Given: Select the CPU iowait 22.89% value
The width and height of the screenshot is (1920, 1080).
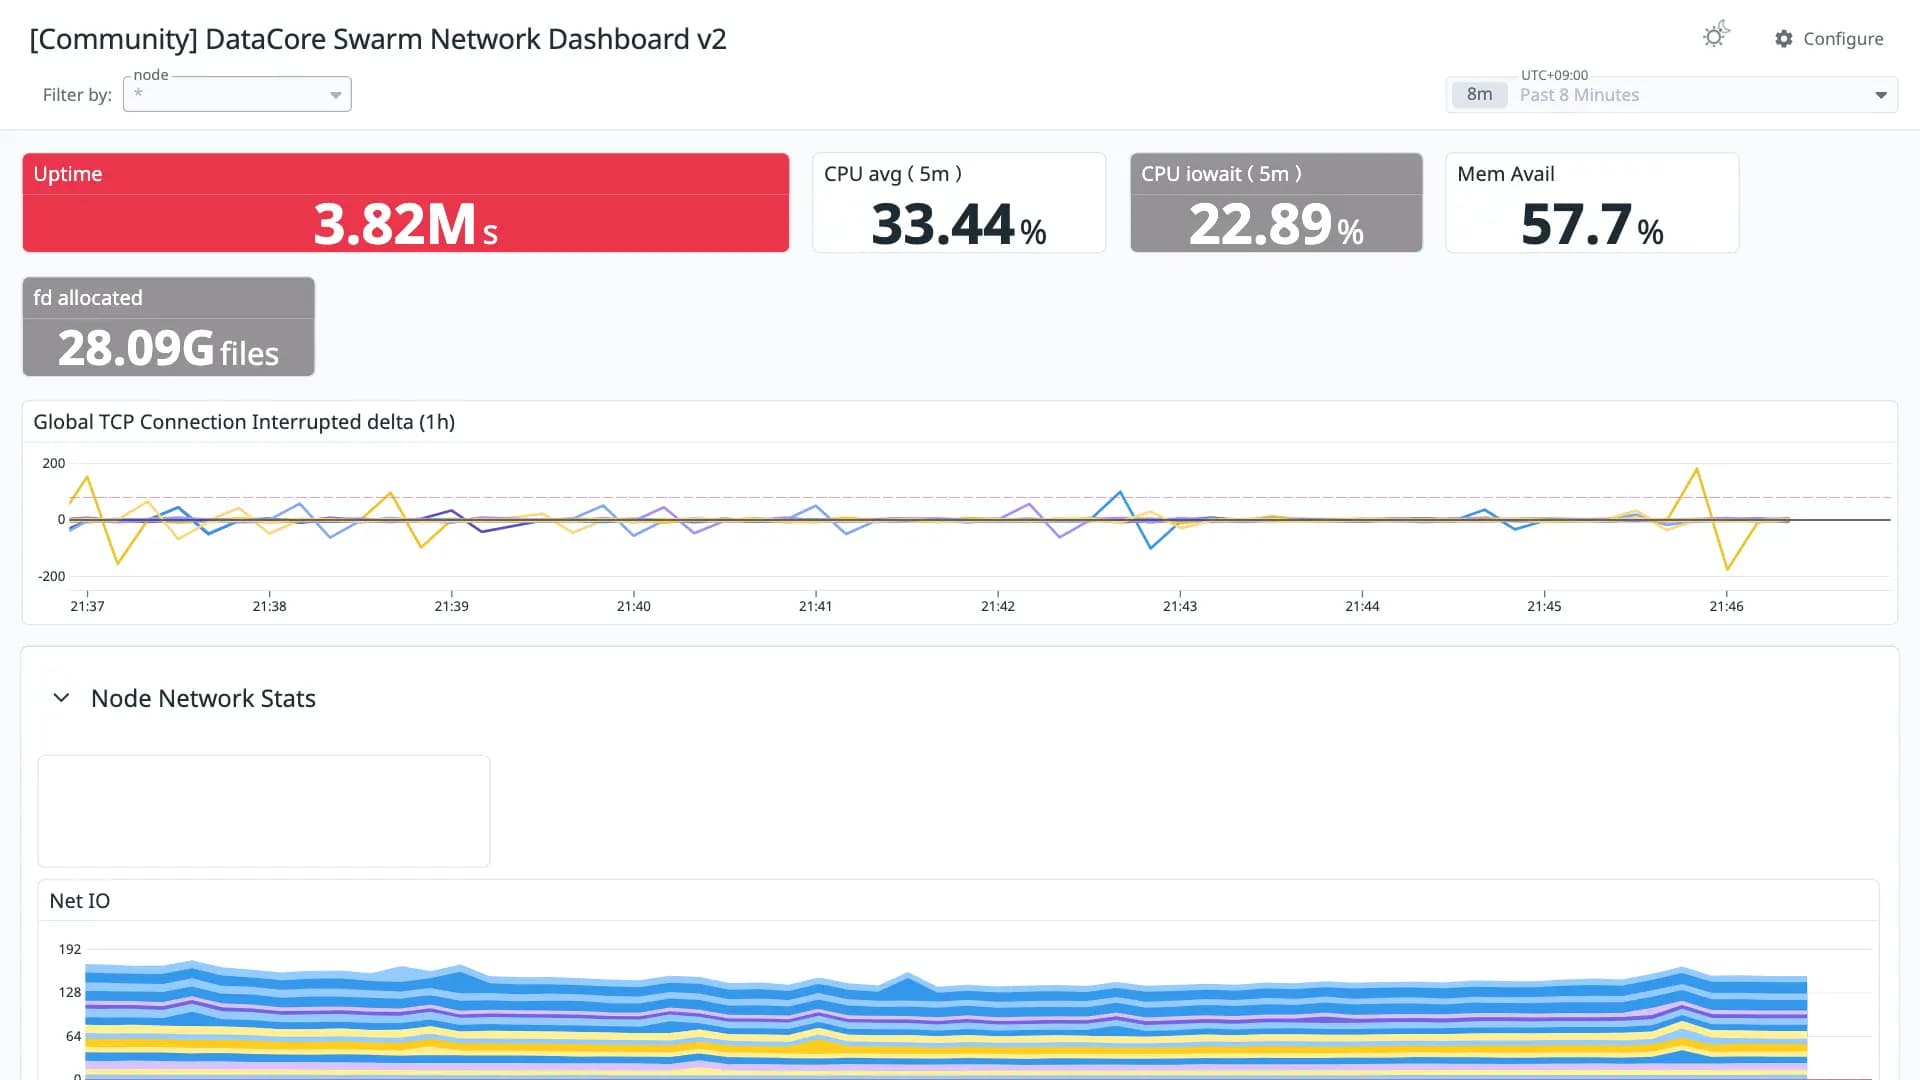Looking at the screenshot, I should point(1276,224).
